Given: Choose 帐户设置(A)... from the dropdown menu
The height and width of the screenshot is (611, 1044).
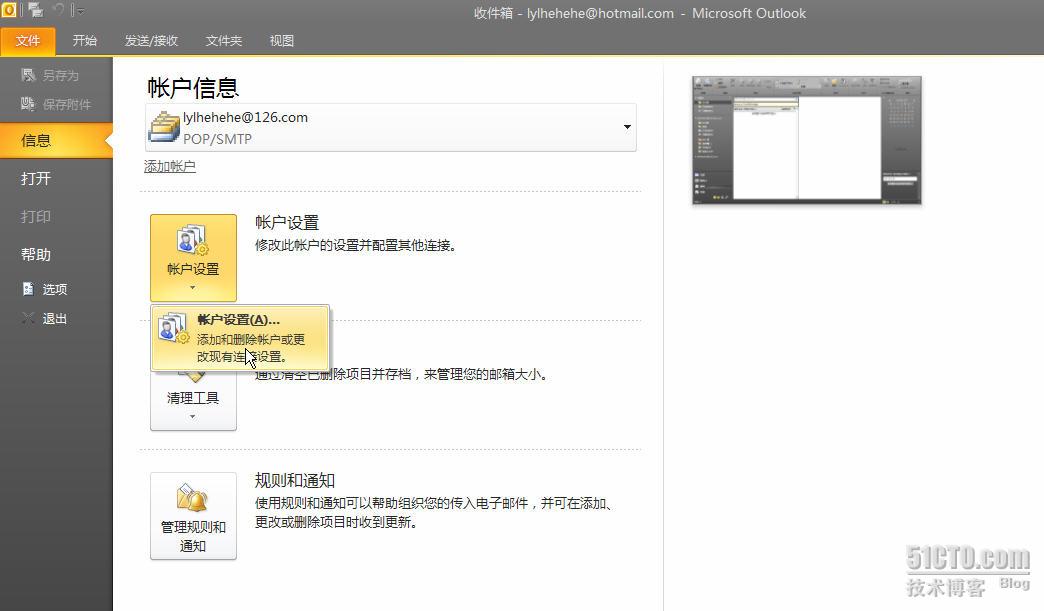Looking at the screenshot, I should pyautogui.click(x=240, y=337).
